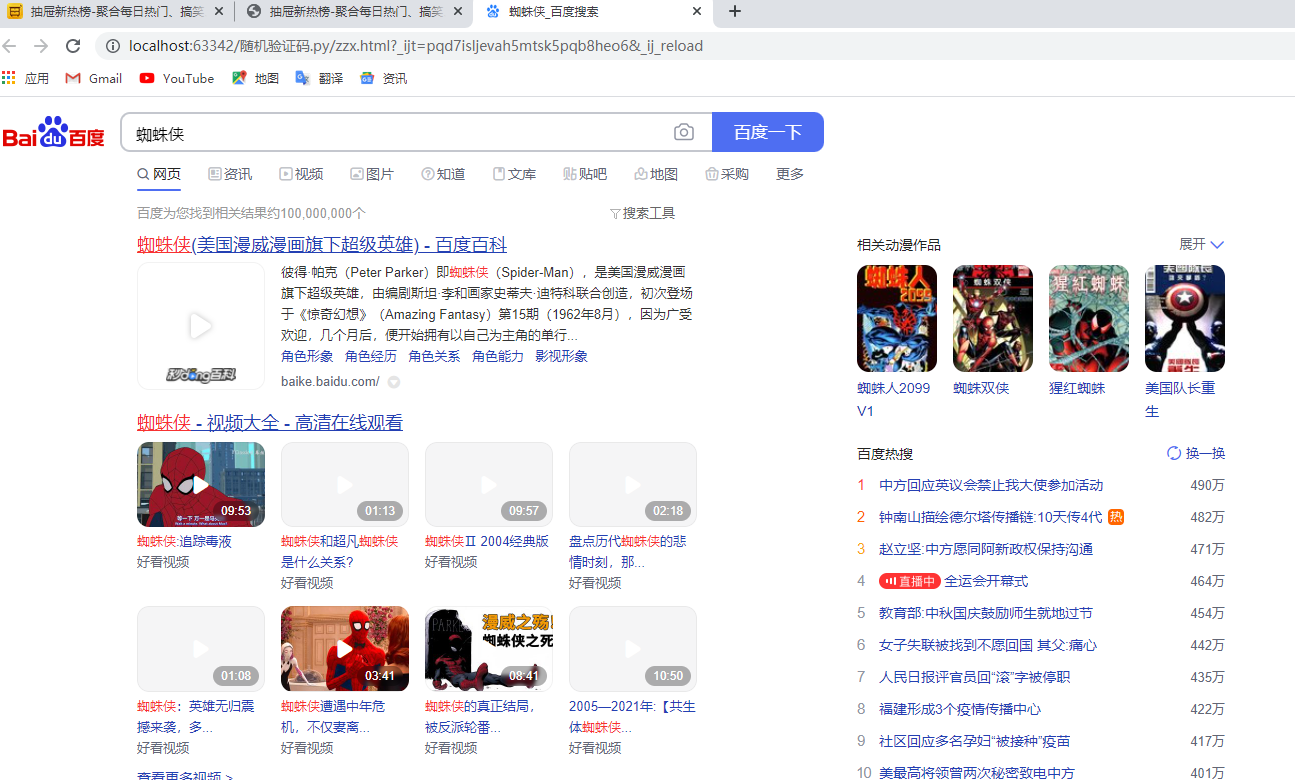Click the 直播中 live badge
This screenshot has width=1295, height=780.
coord(910,581)
